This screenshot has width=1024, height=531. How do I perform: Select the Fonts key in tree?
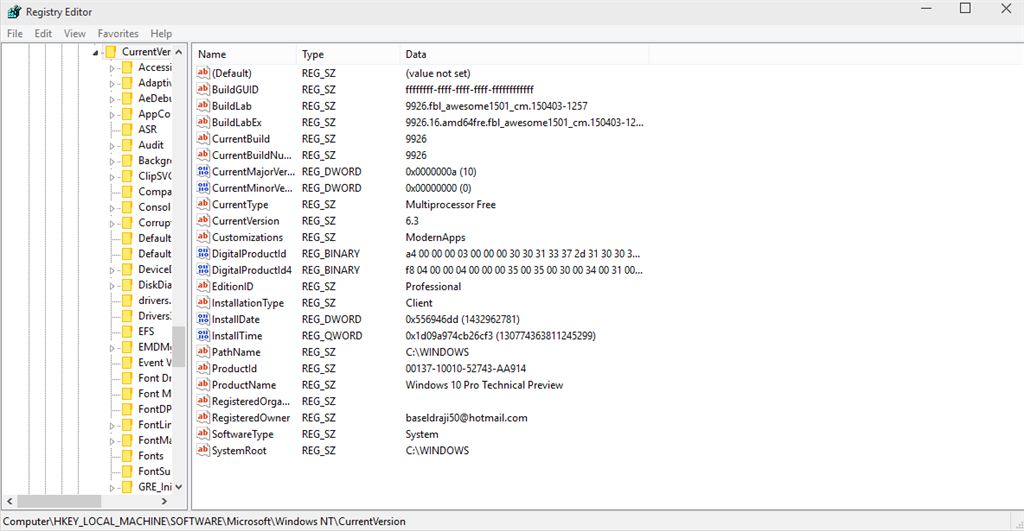pos(151,456)
